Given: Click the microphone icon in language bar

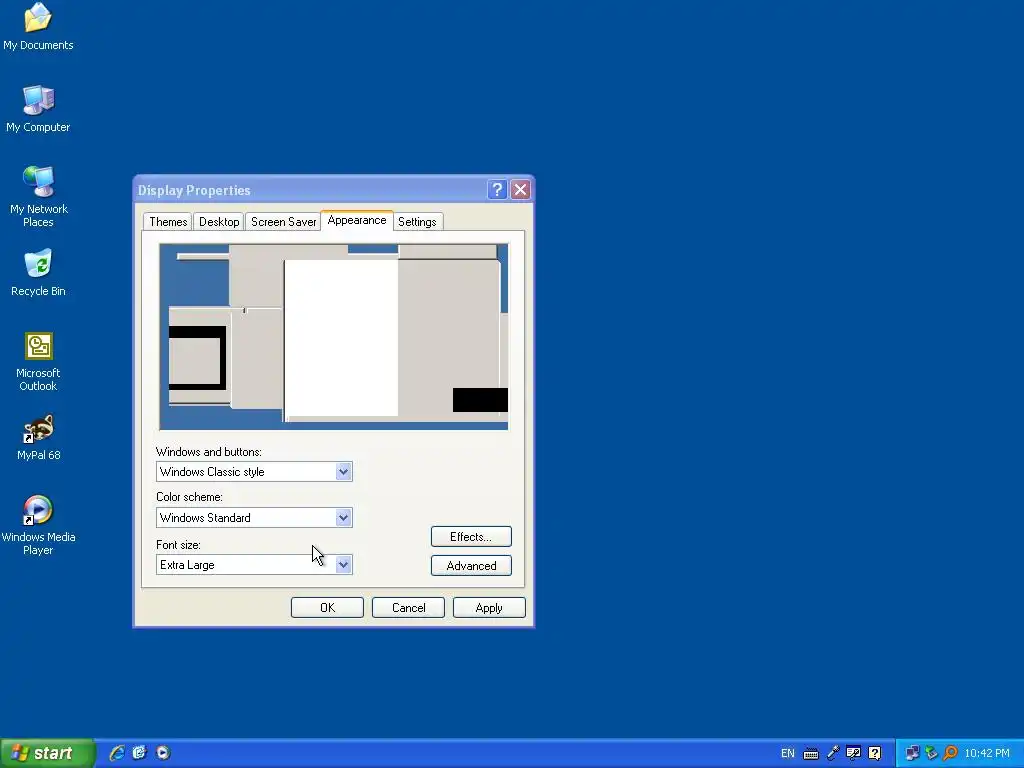Looking at the screenshot, I should pos(832,753).
